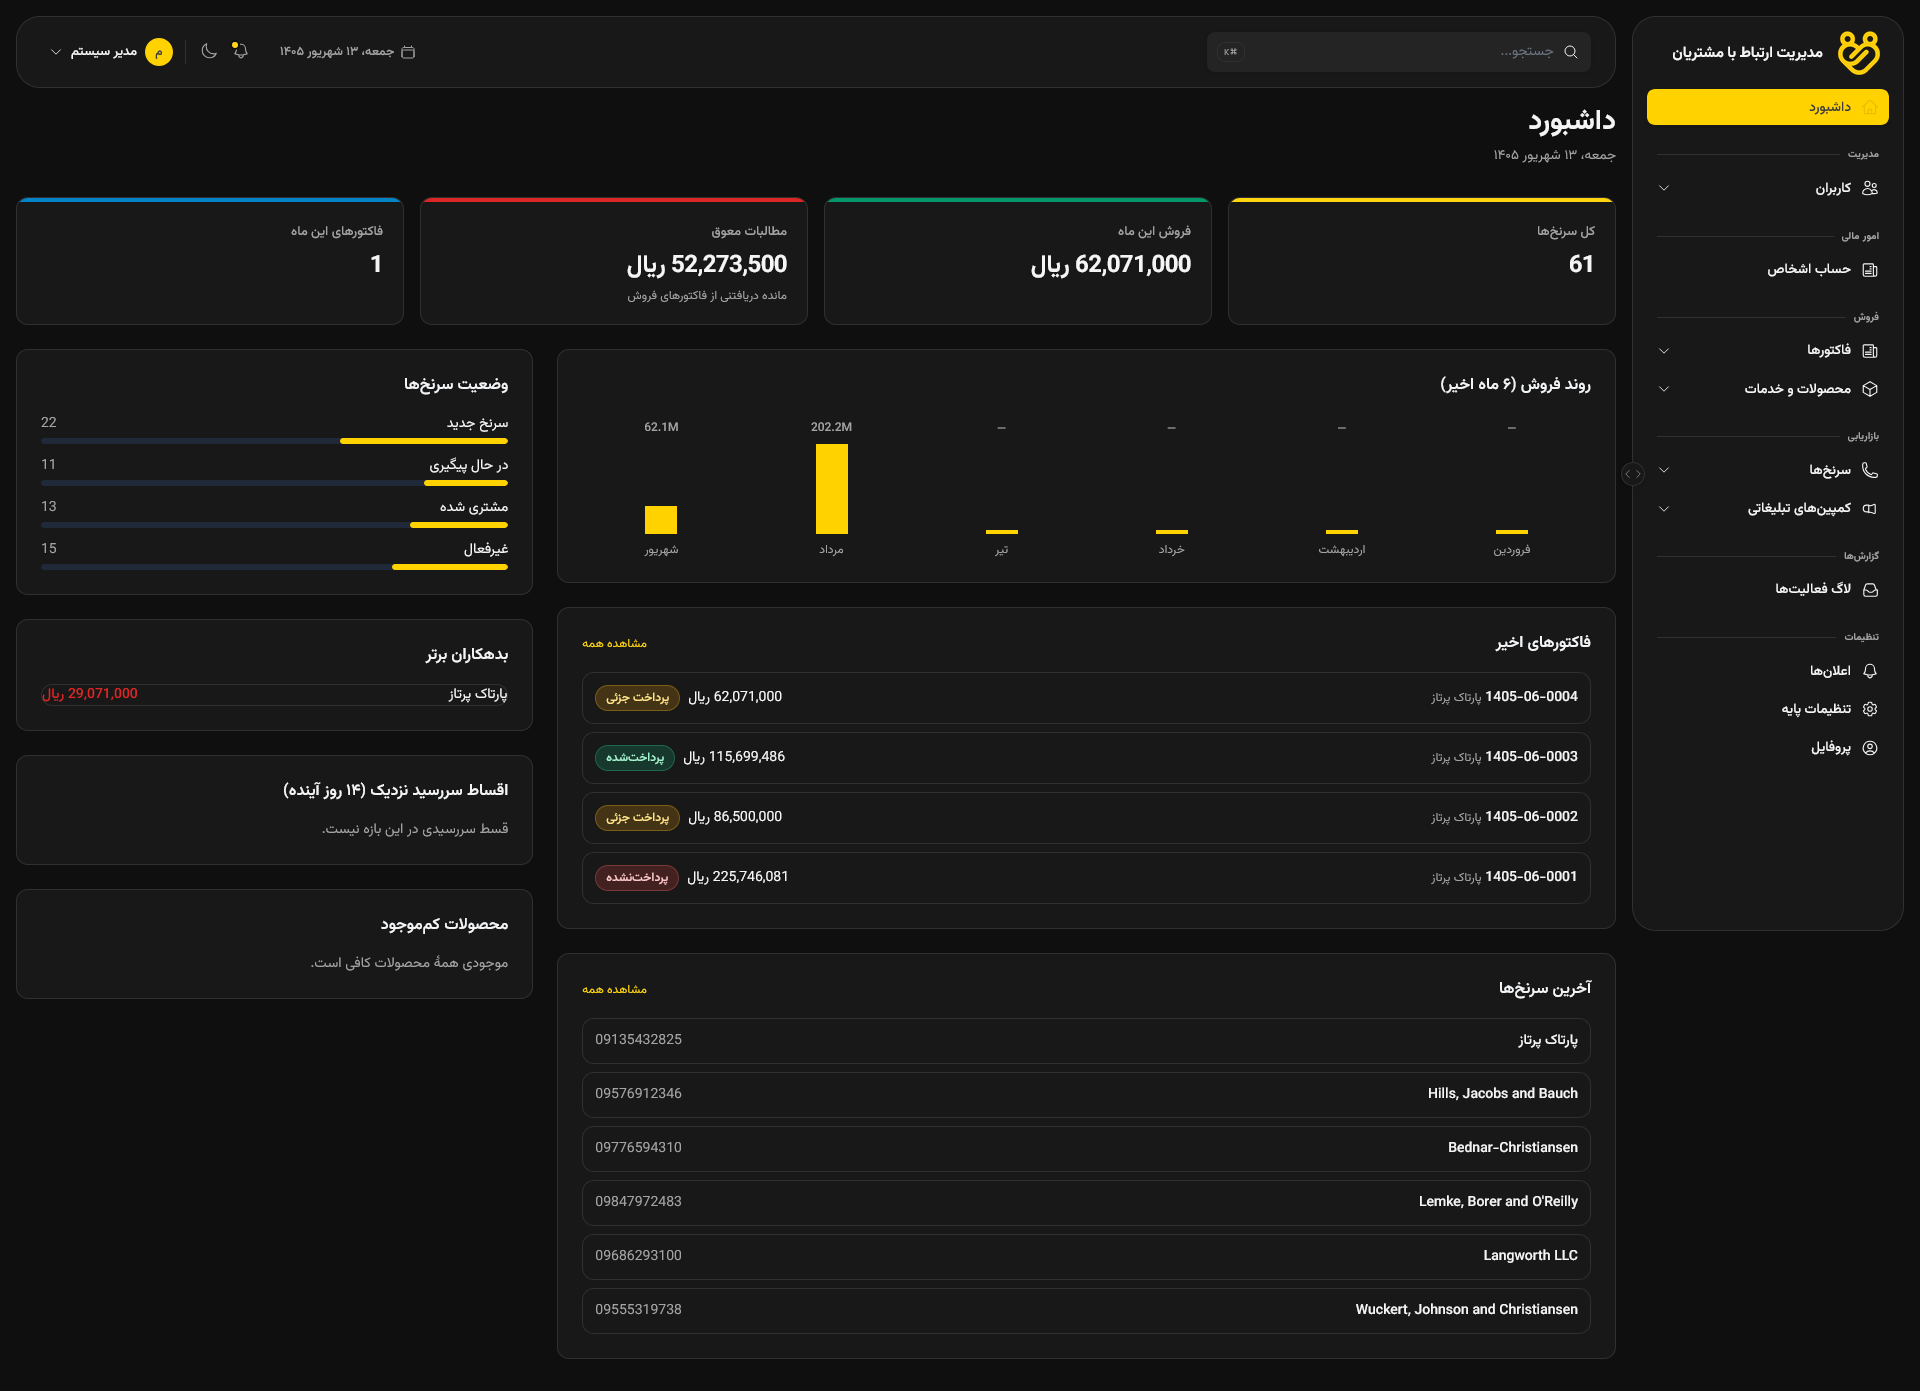1920x1391 pixels.
Task: Click the yellow user avatar circle
Action: click(159, 52)
